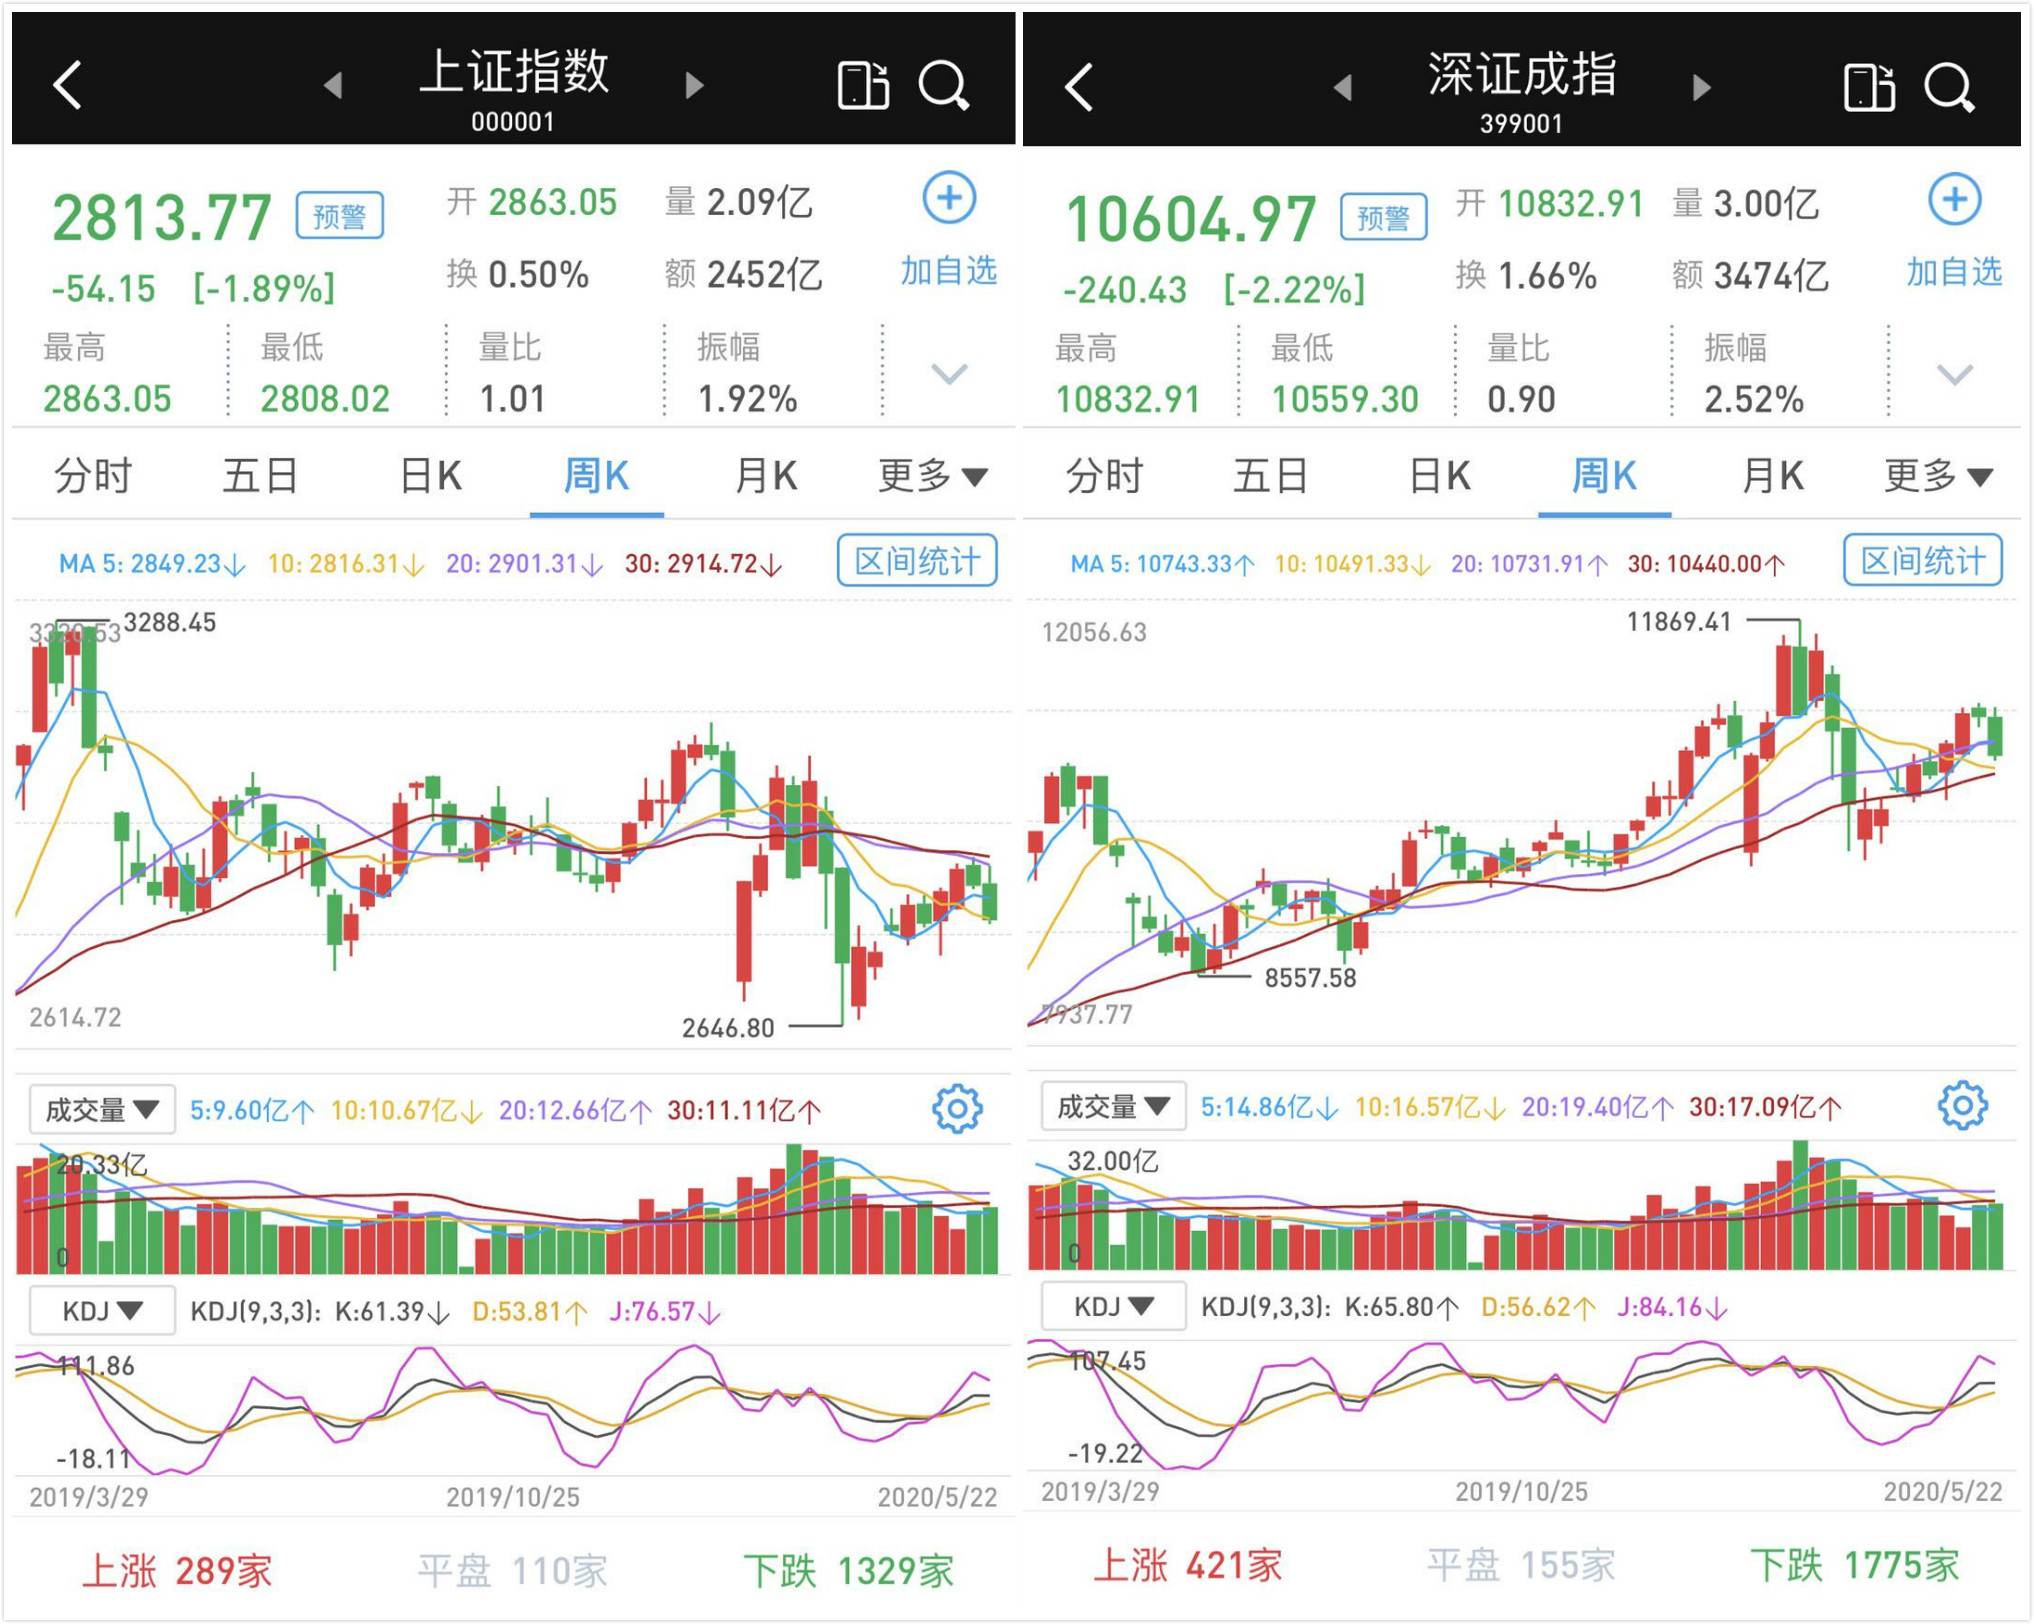The image size is (2034, 1624).
Task: Tap the 上涨 421家 count
Action: (1188, 1566)
